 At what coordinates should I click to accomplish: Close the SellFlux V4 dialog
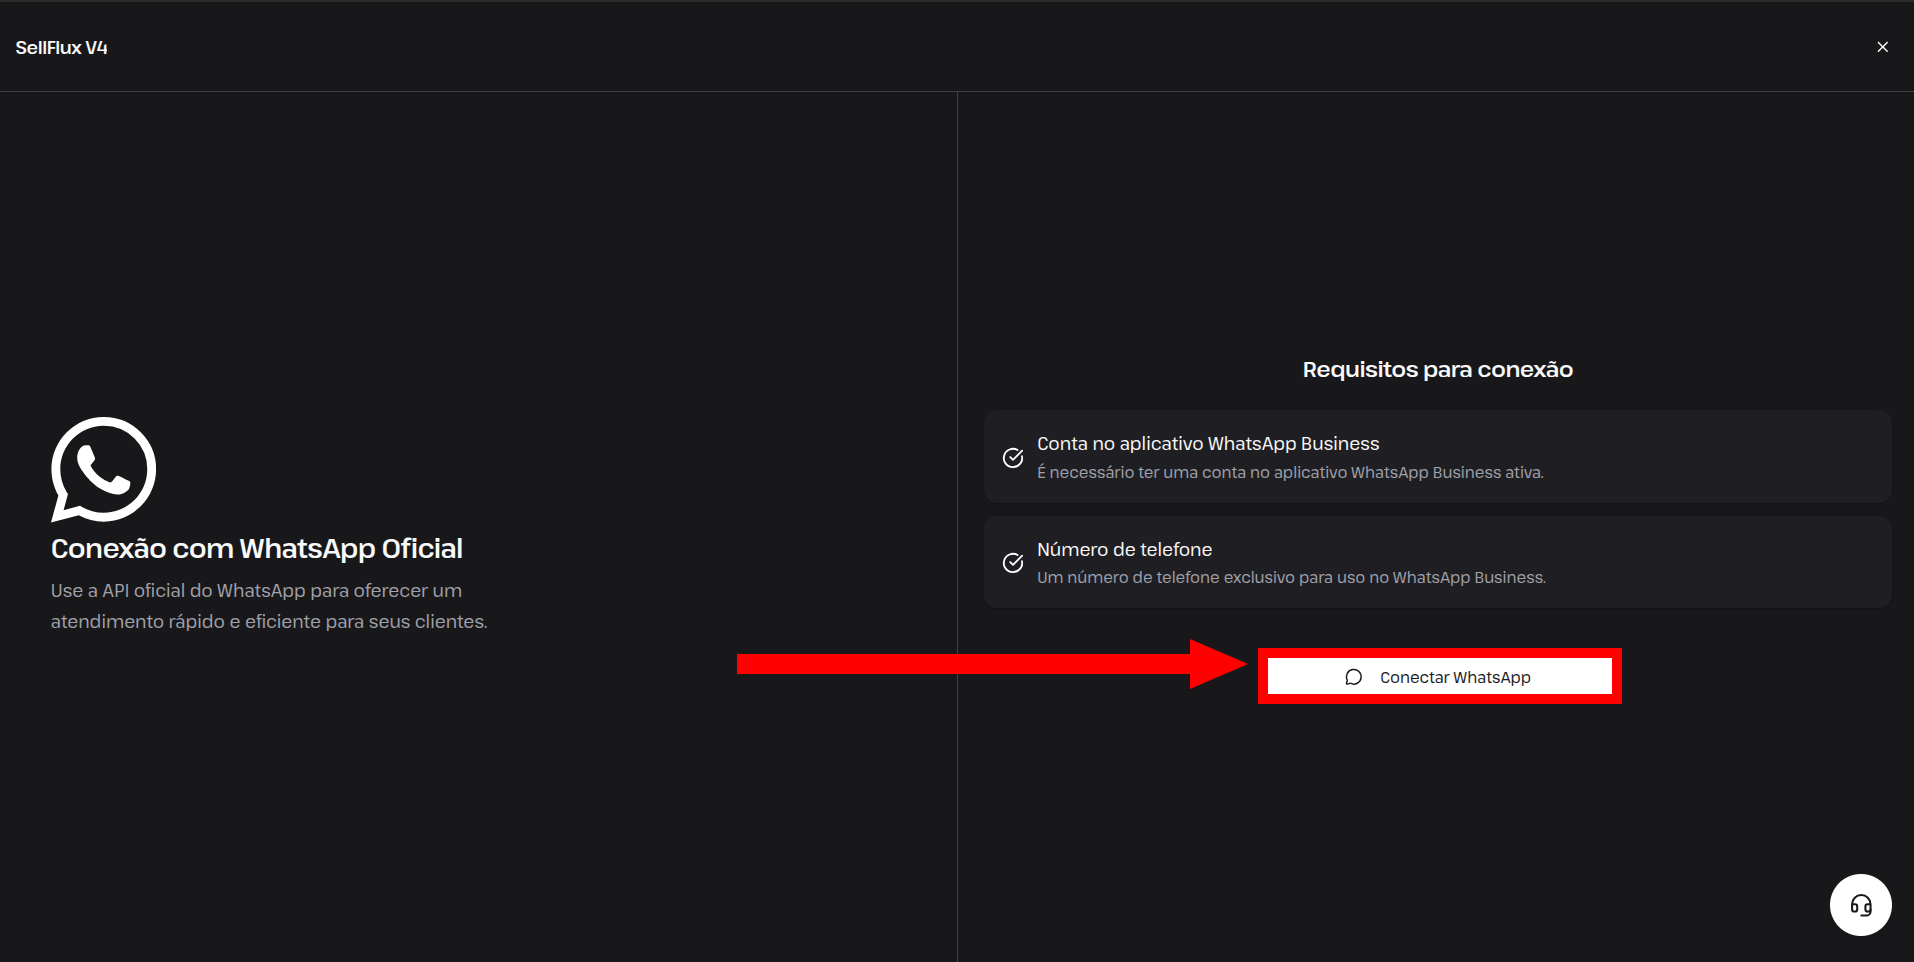pos(1882,47)
